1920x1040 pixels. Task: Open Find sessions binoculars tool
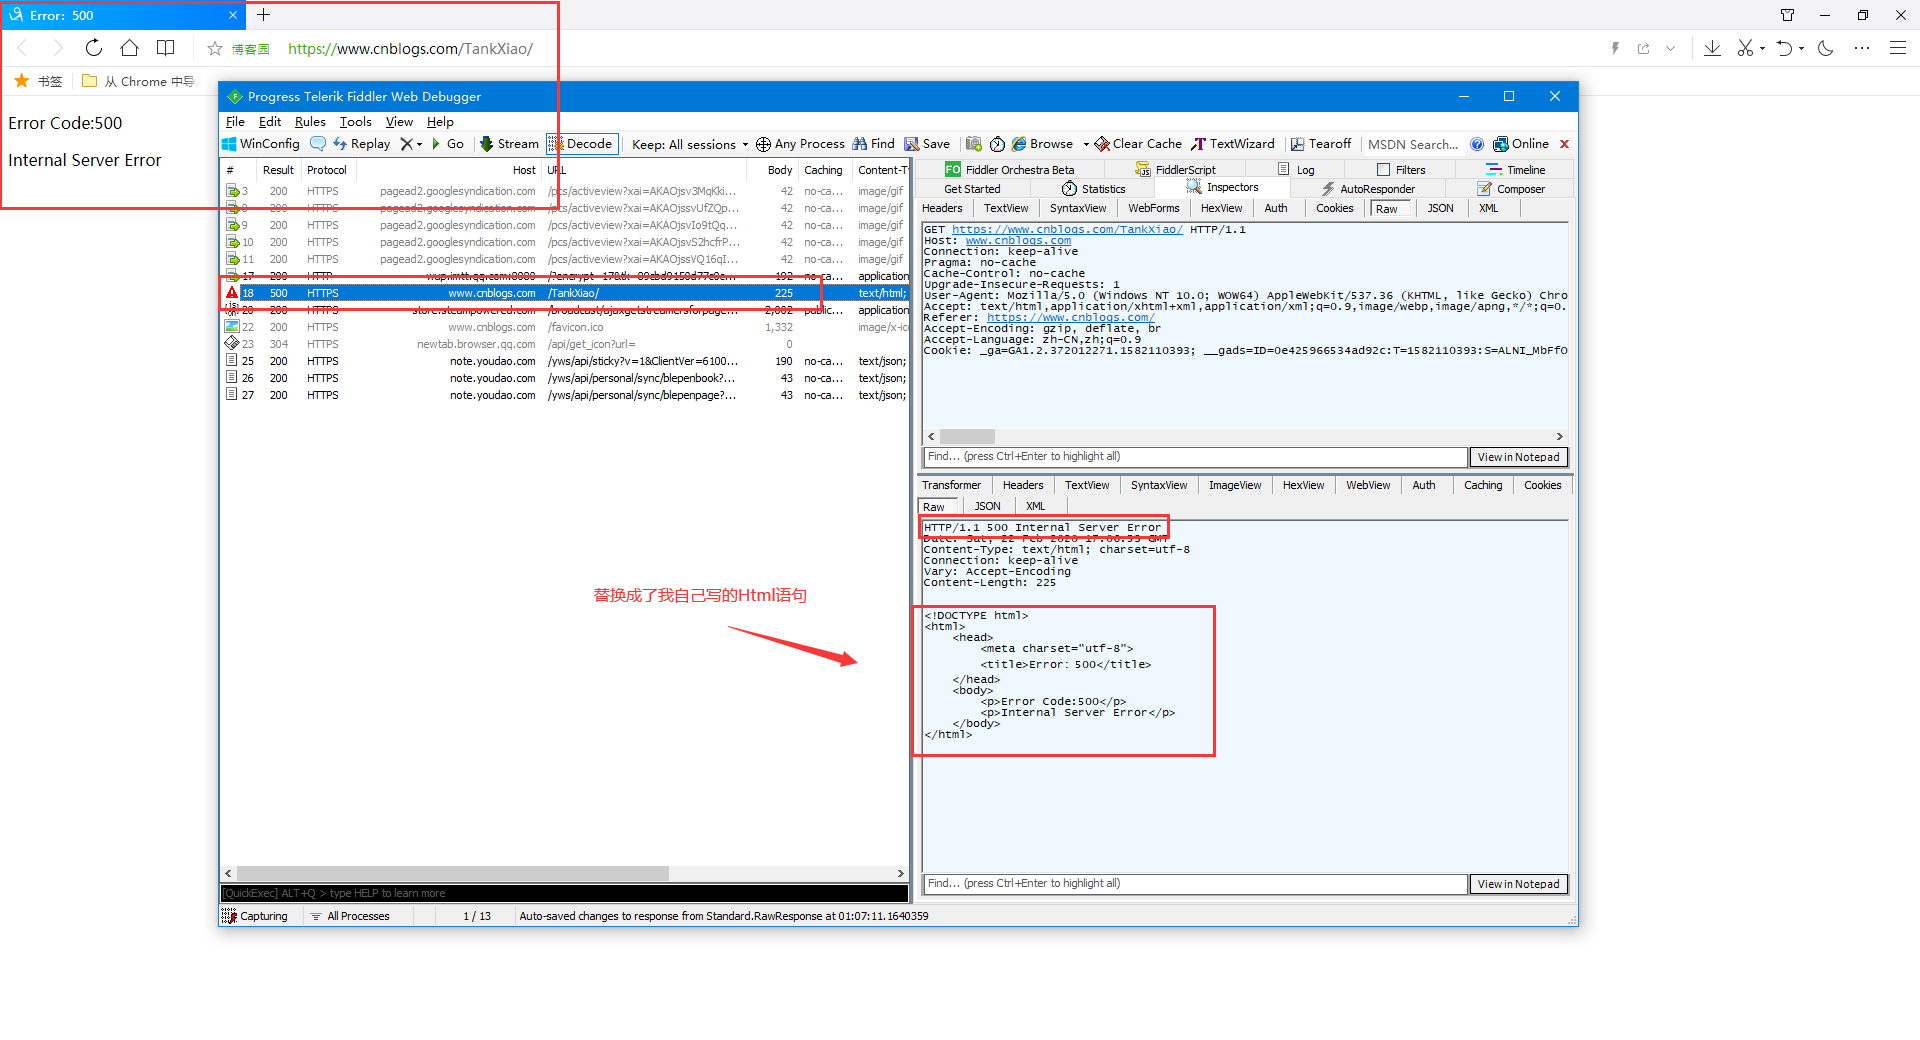[x=873, y=144]
